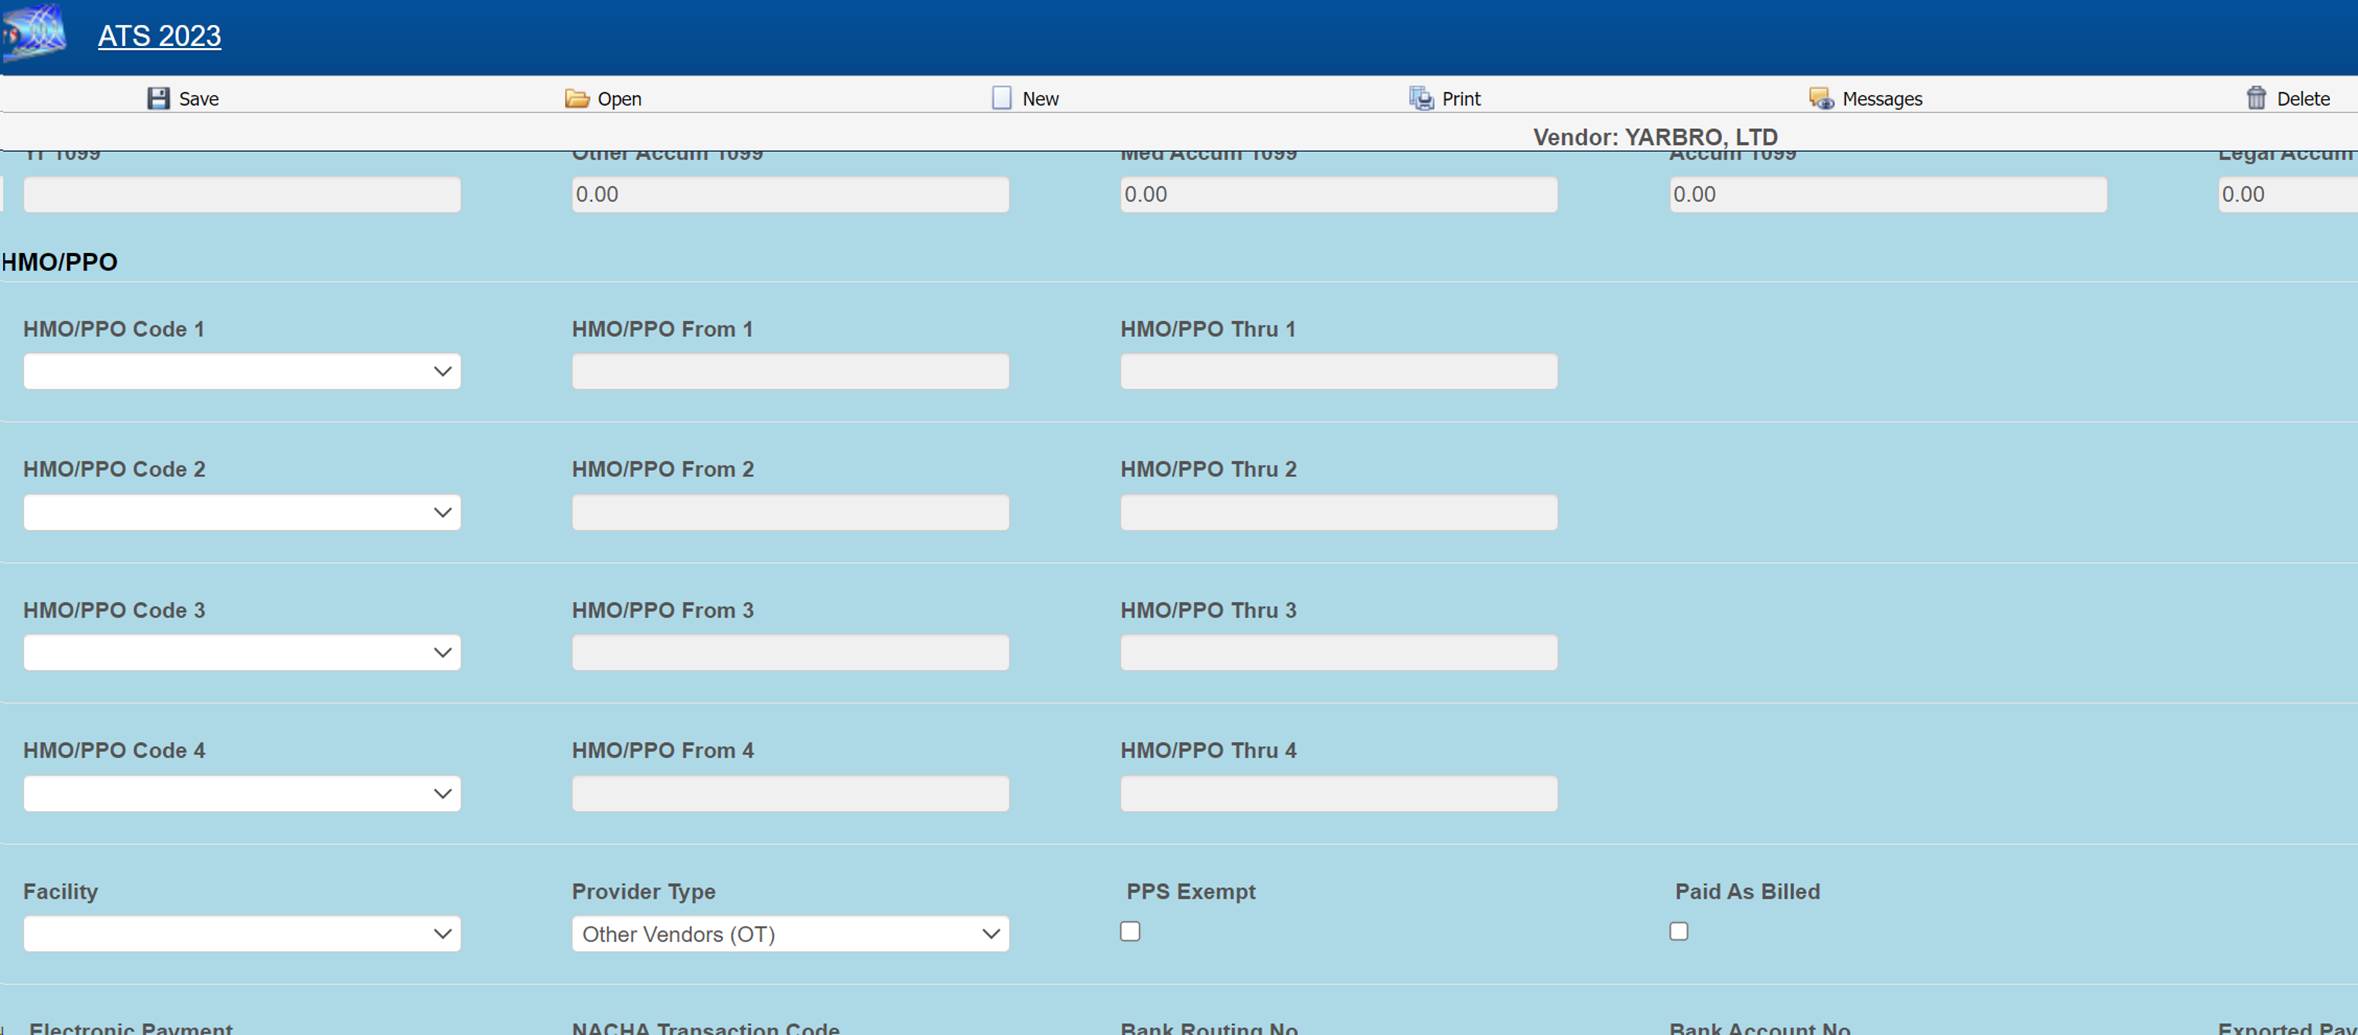Click inside the Other Accum 1099 field

(789, 194)
